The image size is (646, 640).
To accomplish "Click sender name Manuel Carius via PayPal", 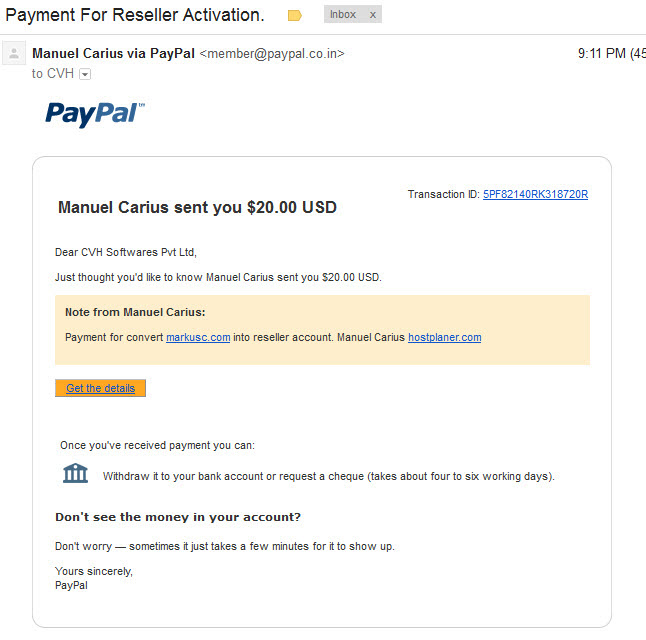I will (113, 54).
